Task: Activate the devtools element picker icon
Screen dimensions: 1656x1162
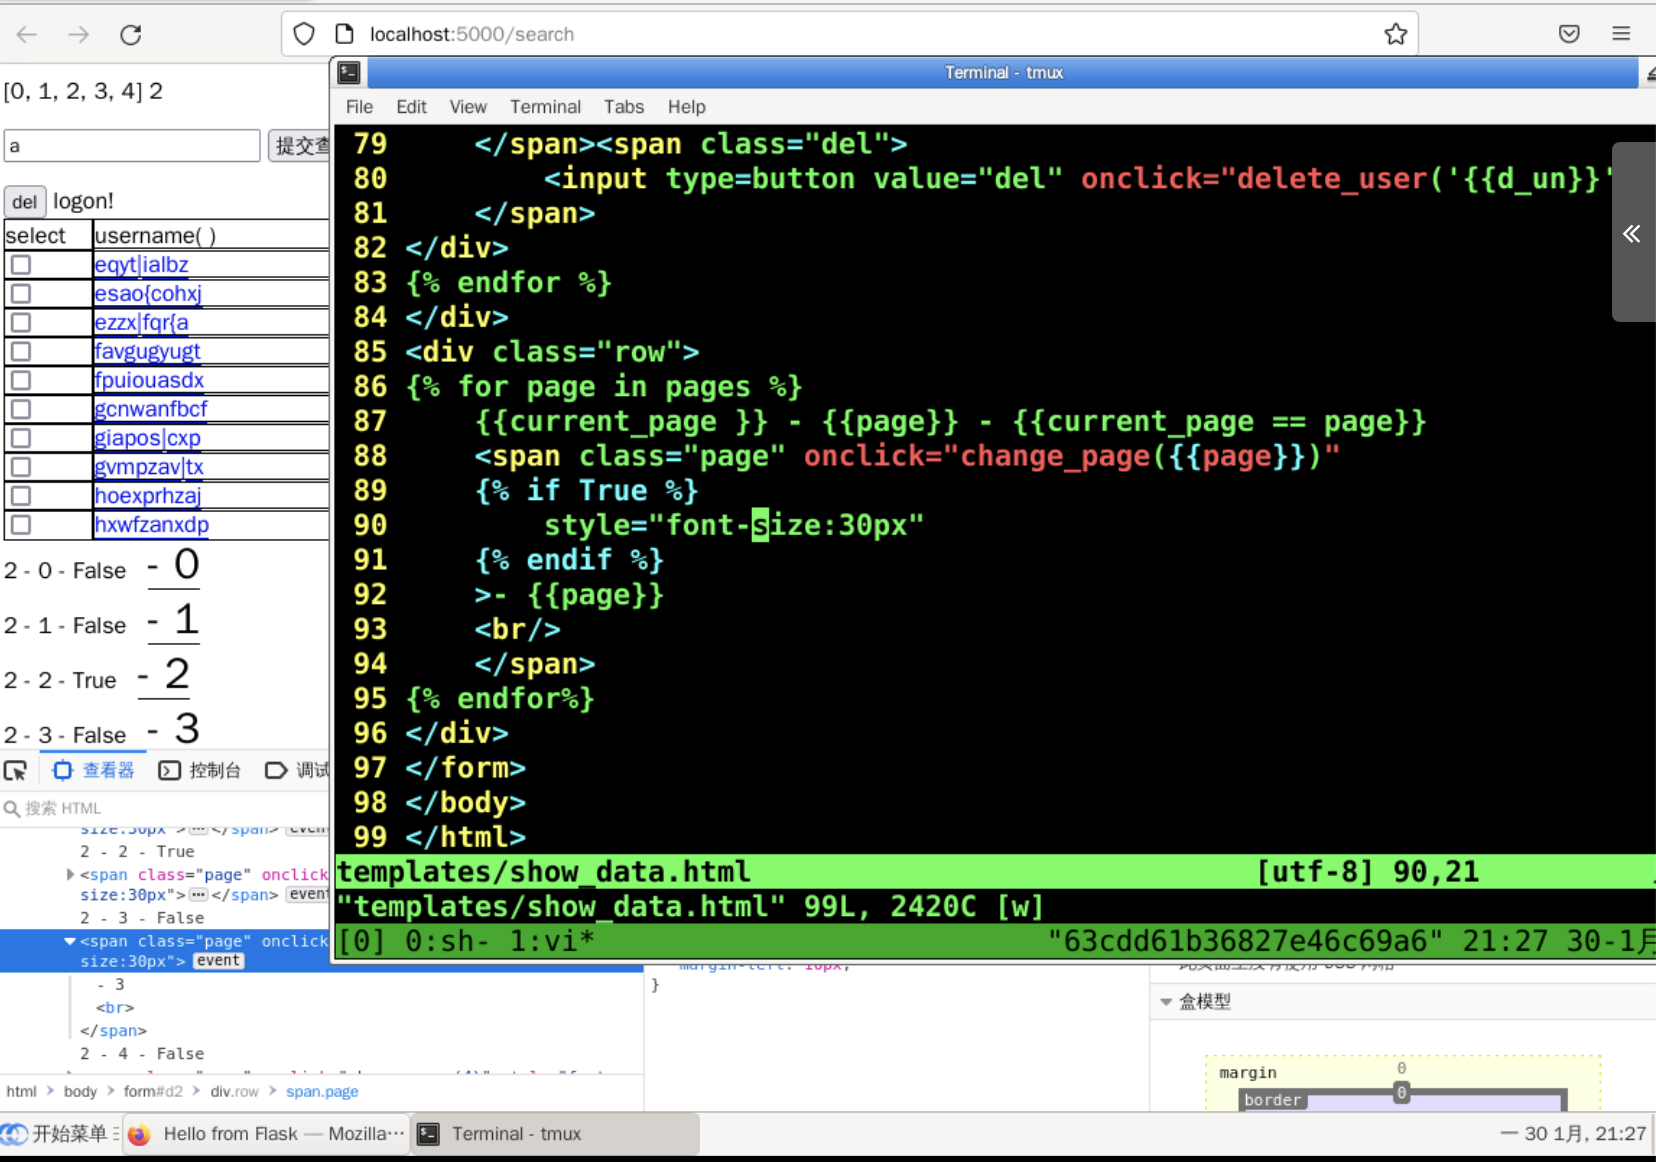Action: [15, 770]
